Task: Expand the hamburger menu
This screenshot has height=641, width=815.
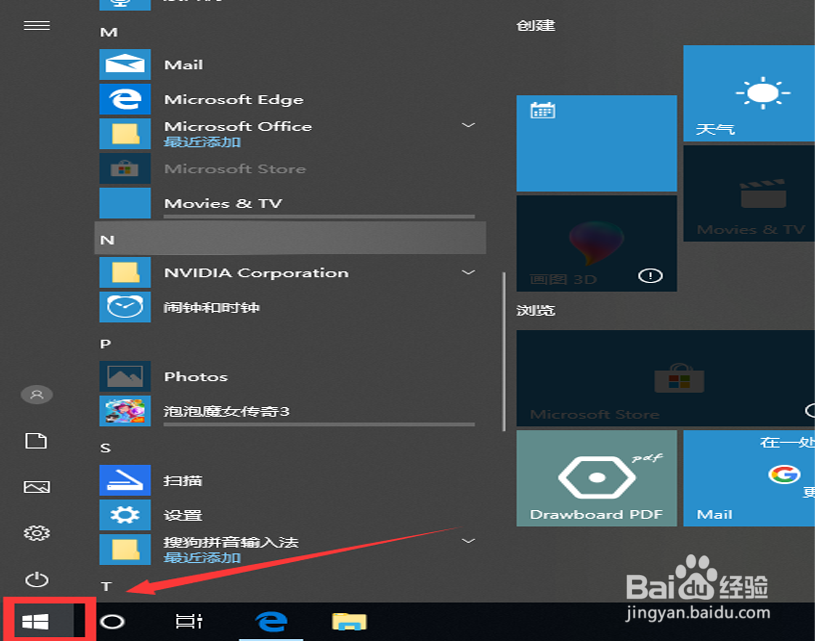Action: coord(37,25)
